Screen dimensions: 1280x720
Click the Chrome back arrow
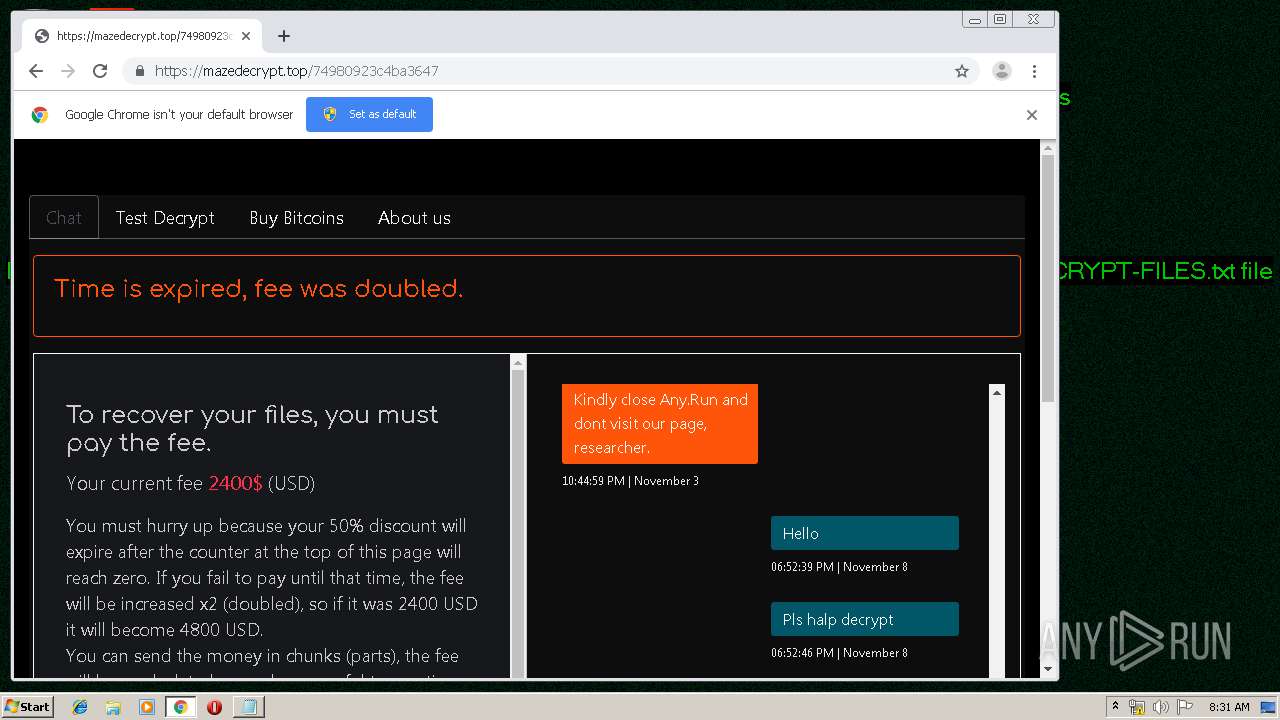36,71
